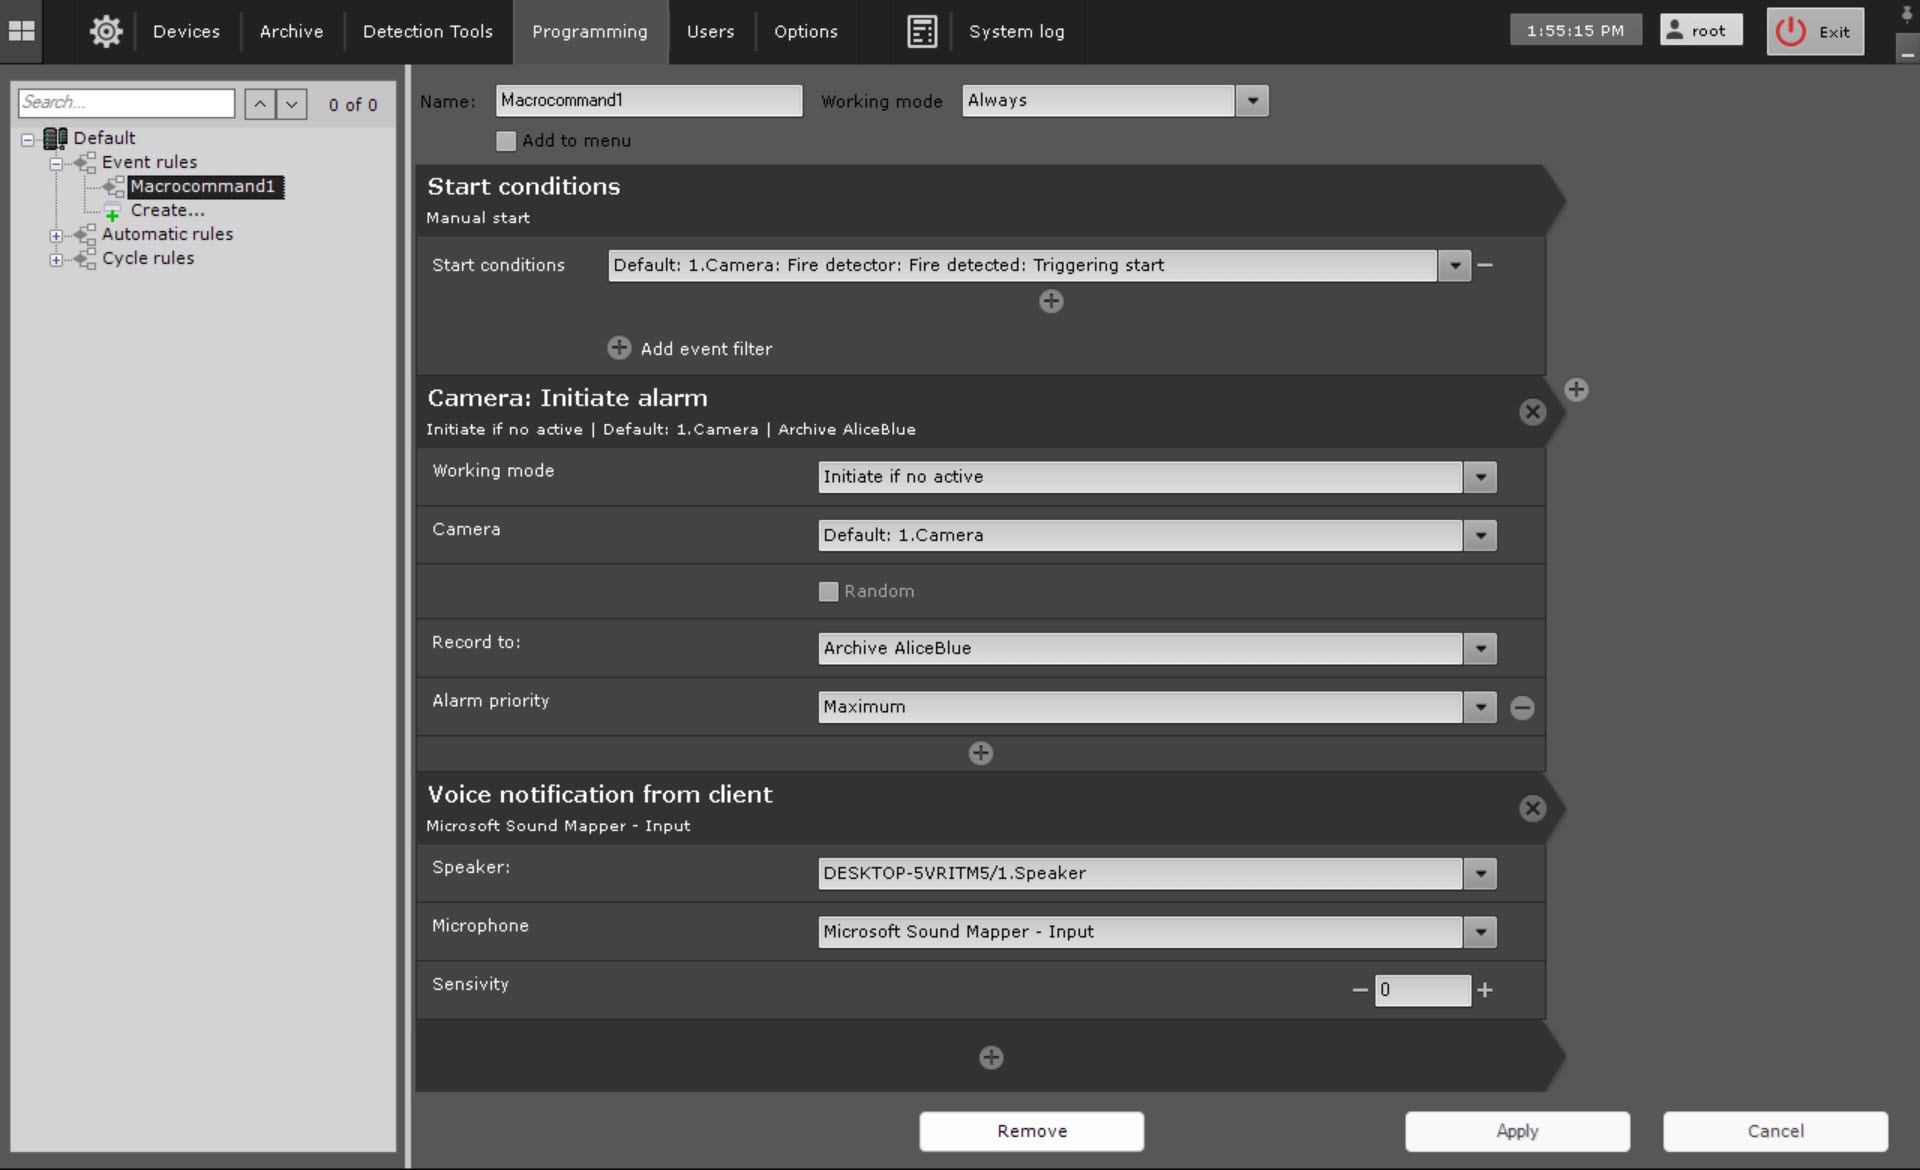Click the settings gear icon
Viewport: 1920px width, 1170px height.
106,31
